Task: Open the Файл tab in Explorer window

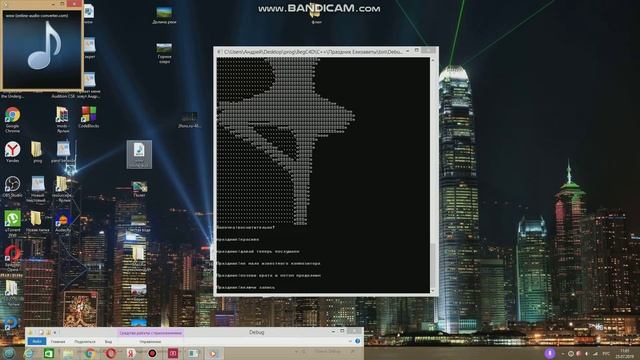Action: click(x=36, y=341)
